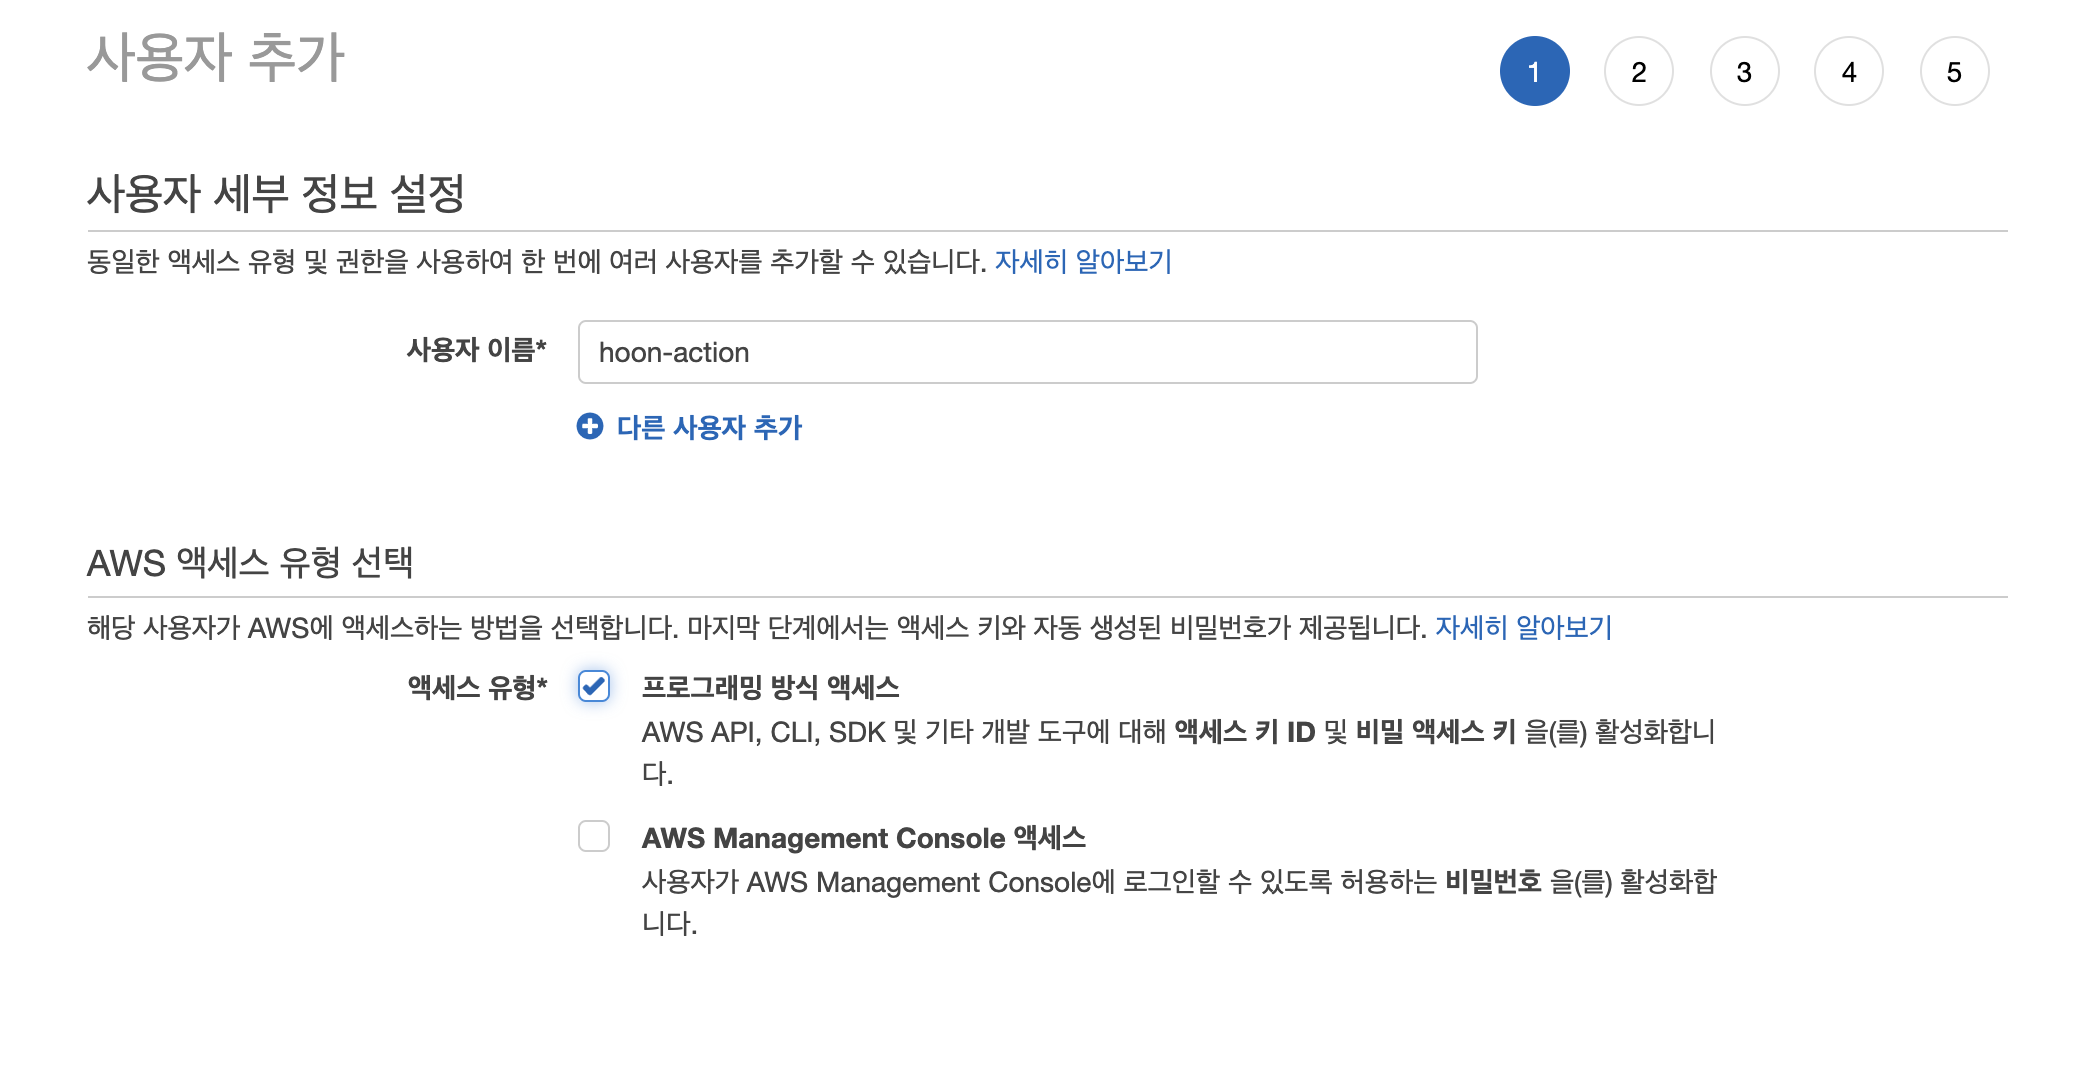Click the 사용자 이름* field label

tap(476, 350)
